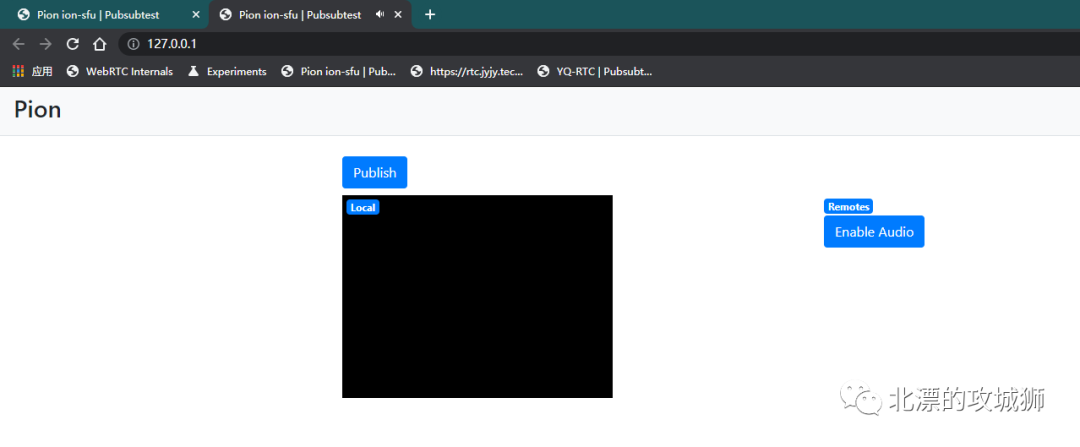Reload the page with the refresh icon
Viewport: 1080px width, 447px height.
tap(72, 44)
